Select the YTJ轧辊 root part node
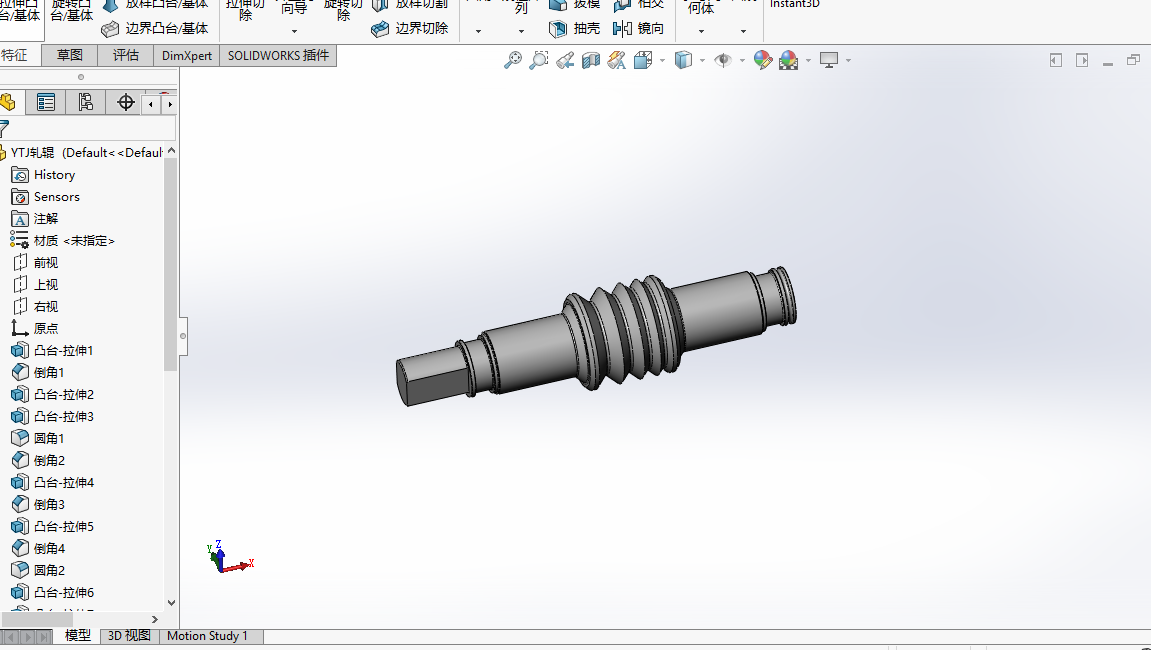Screen dimensions: 1151x650 (x=82, y=153)
